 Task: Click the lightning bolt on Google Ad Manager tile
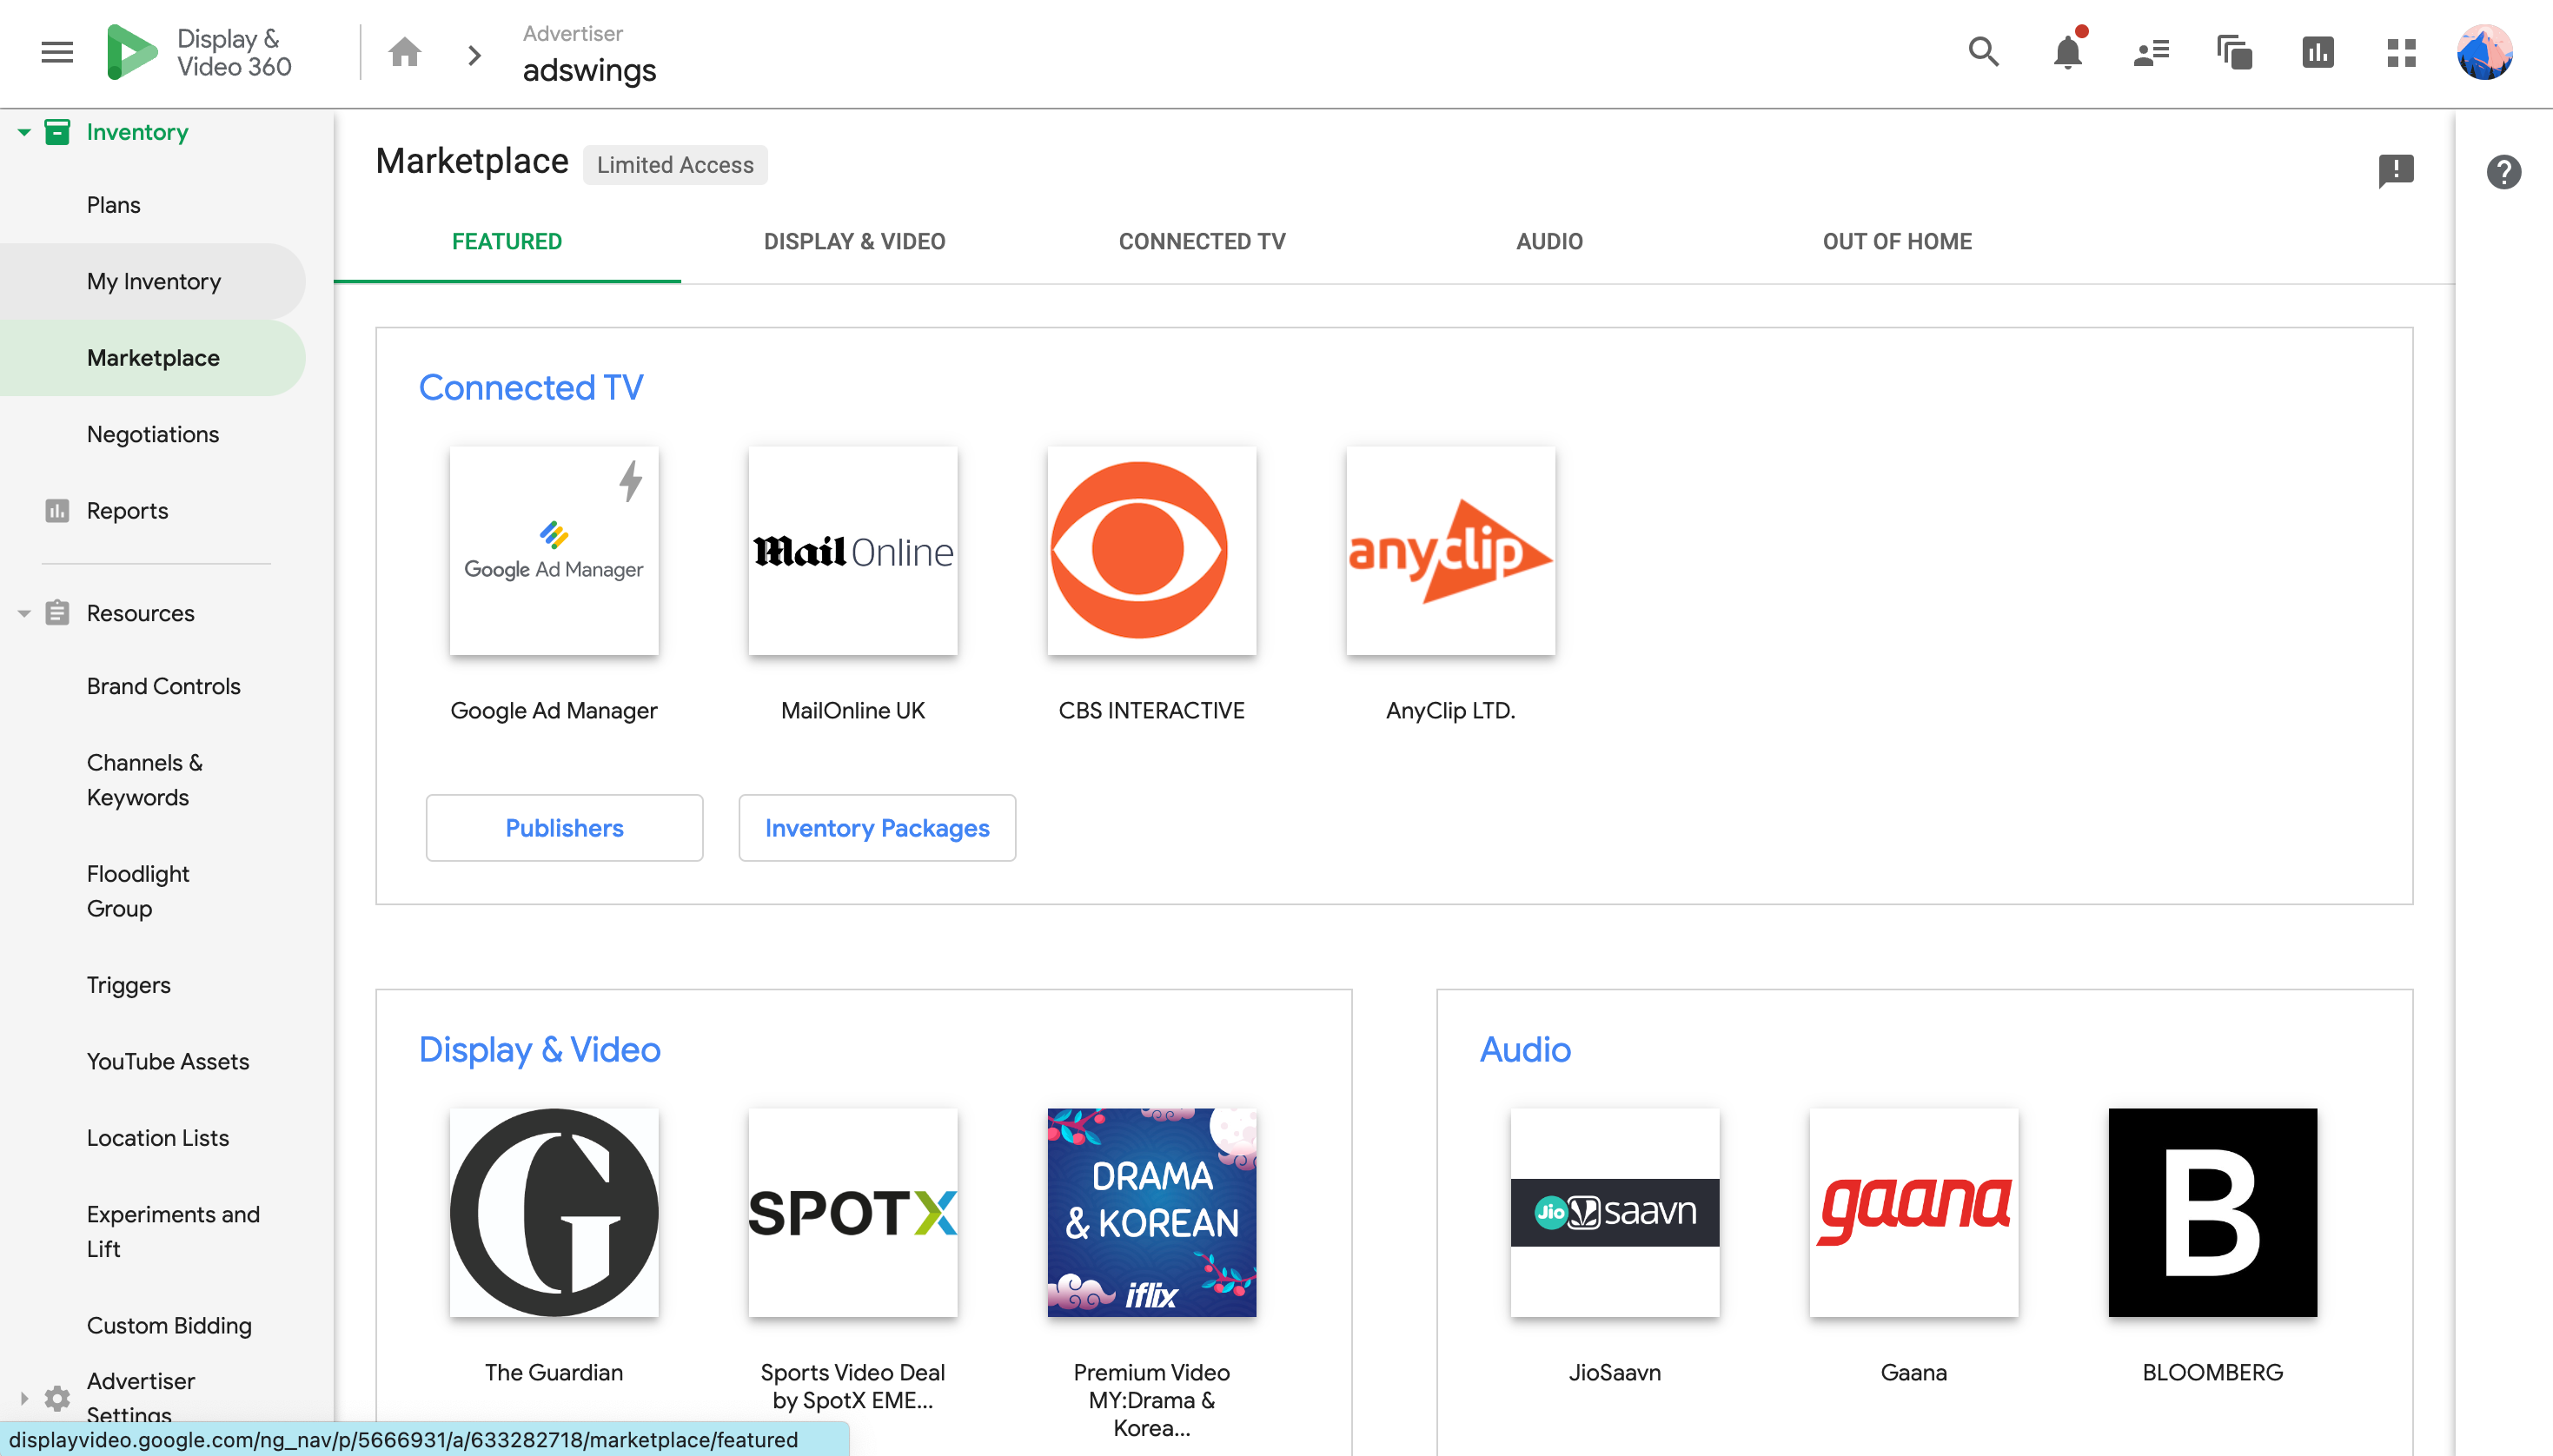[x=630, y=481]
